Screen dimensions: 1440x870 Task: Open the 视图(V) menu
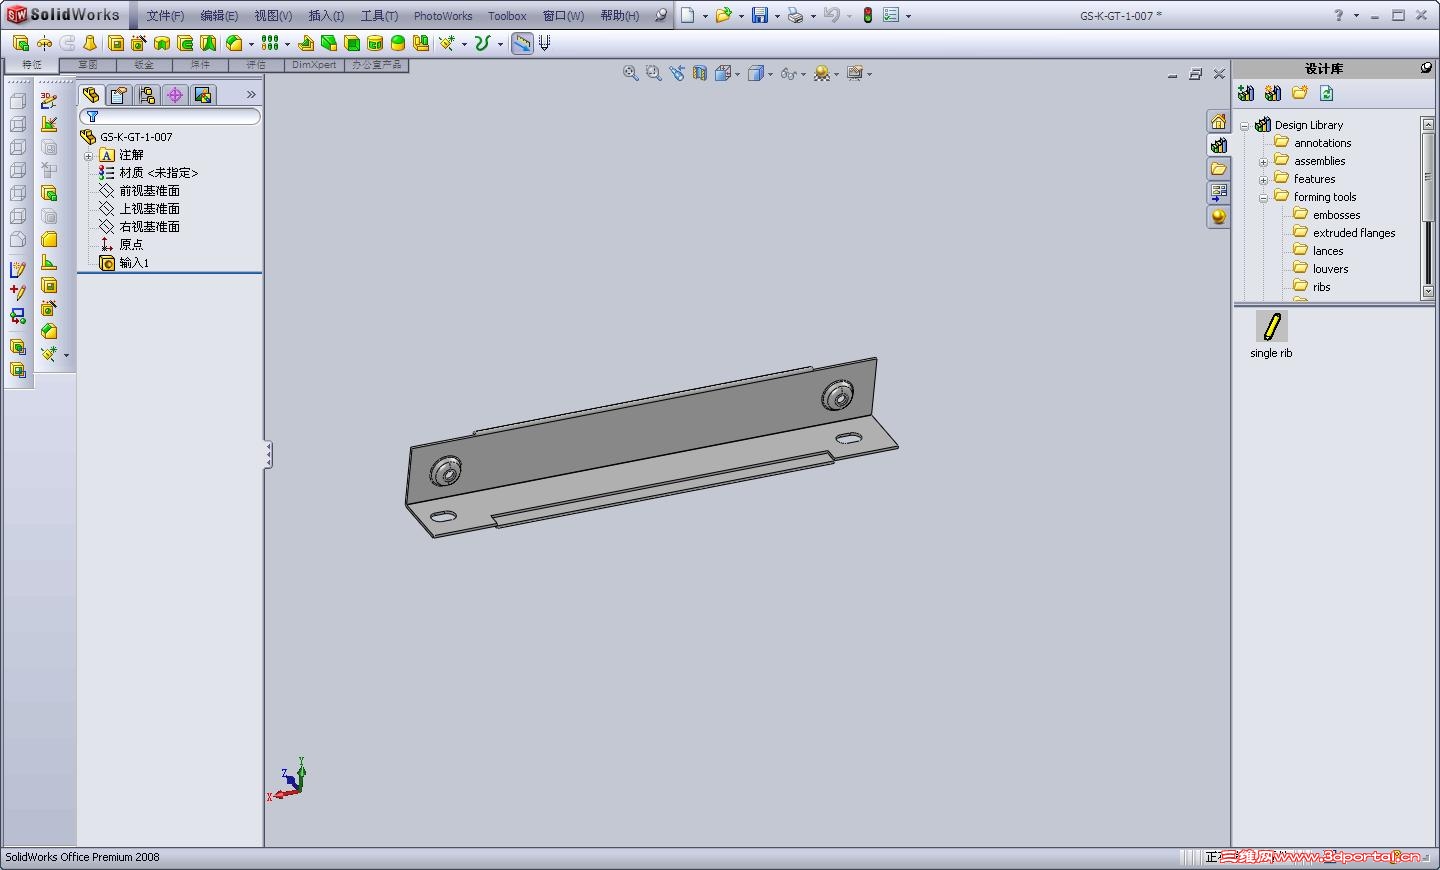click(273, 16)
